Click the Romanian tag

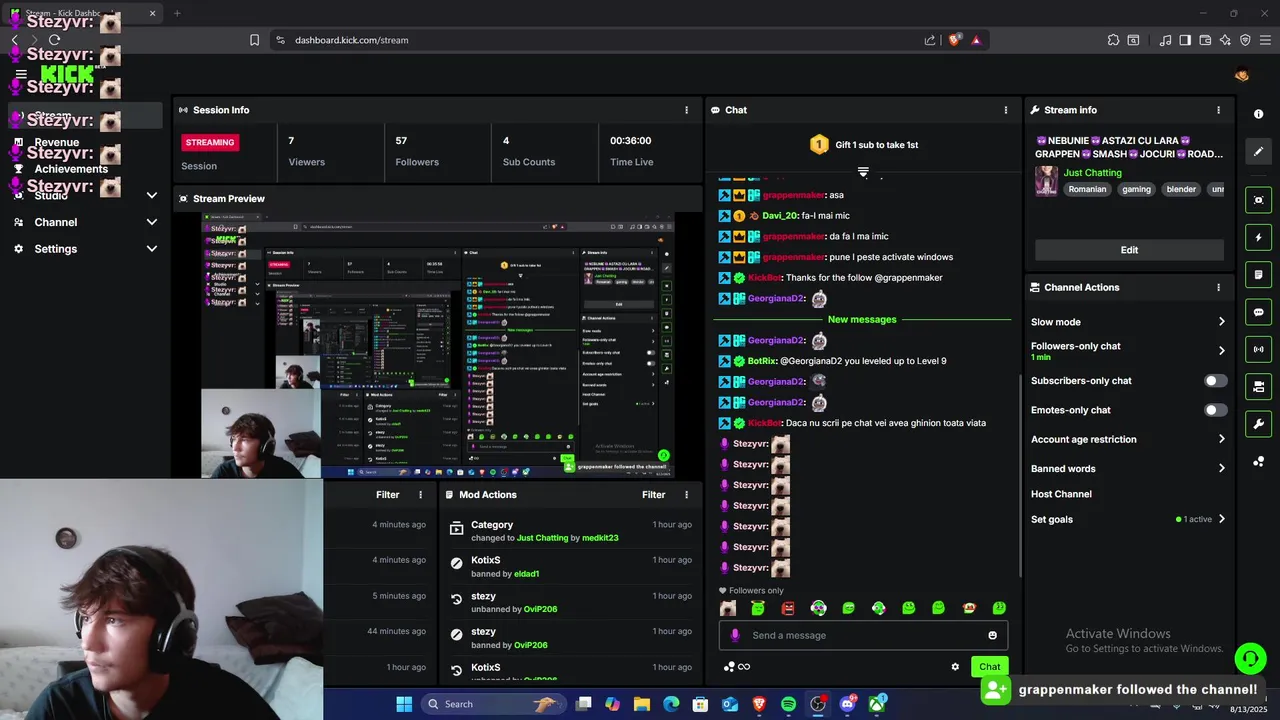click(1087, 189)
